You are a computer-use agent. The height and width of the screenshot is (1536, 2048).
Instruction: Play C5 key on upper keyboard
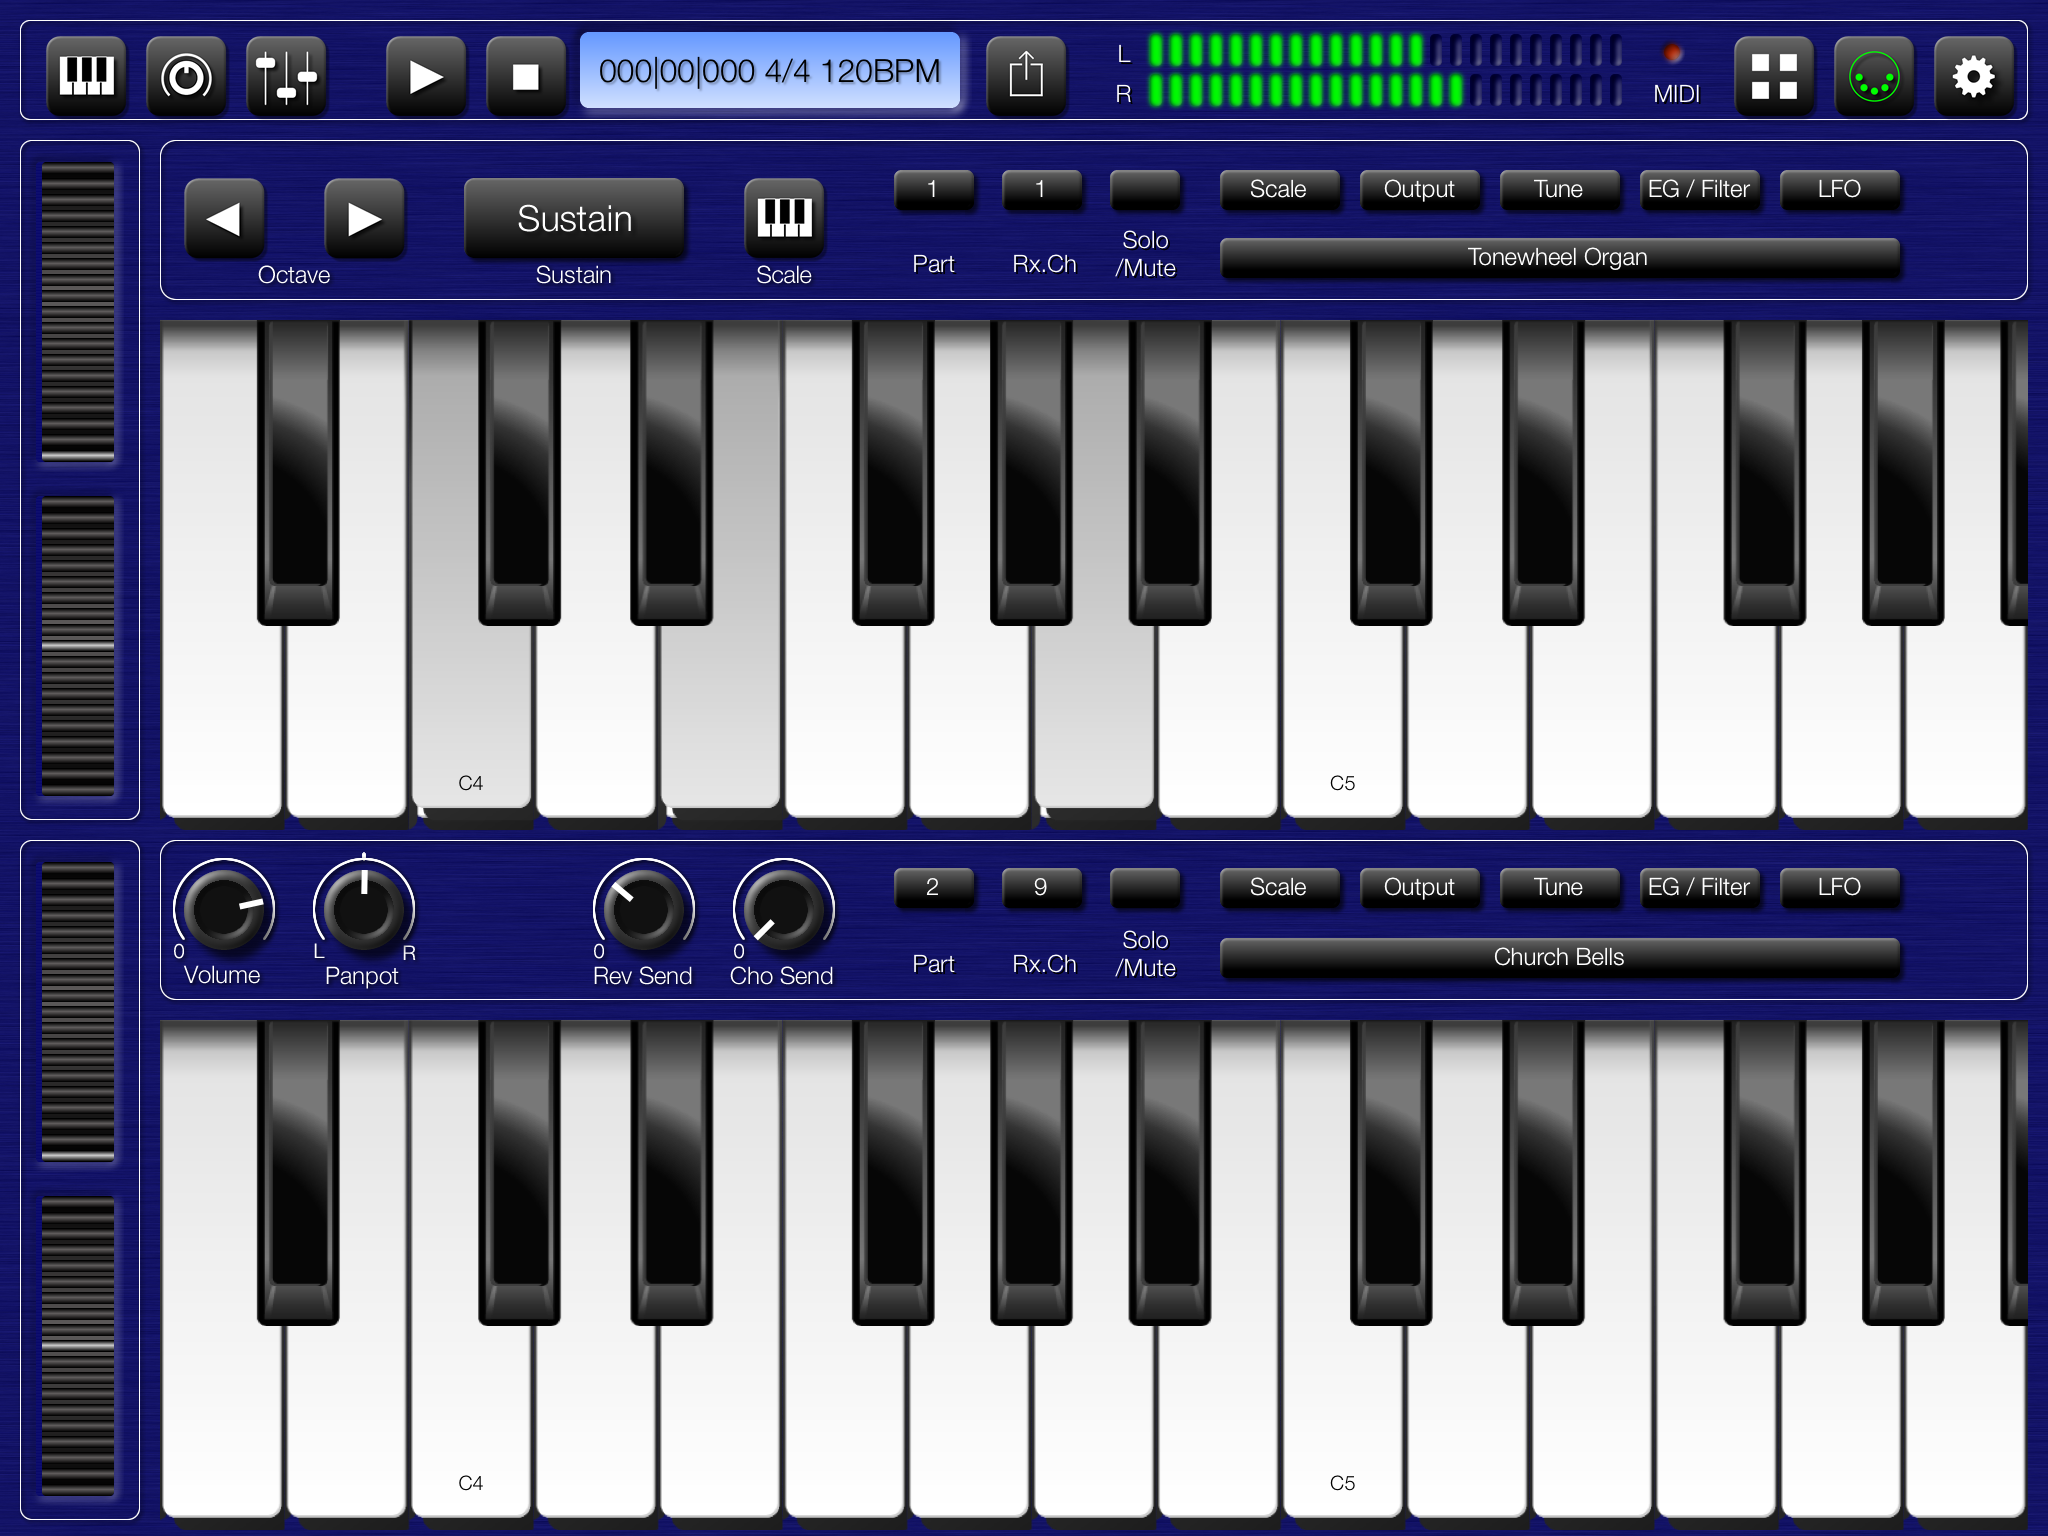[x=1343, y=720]
